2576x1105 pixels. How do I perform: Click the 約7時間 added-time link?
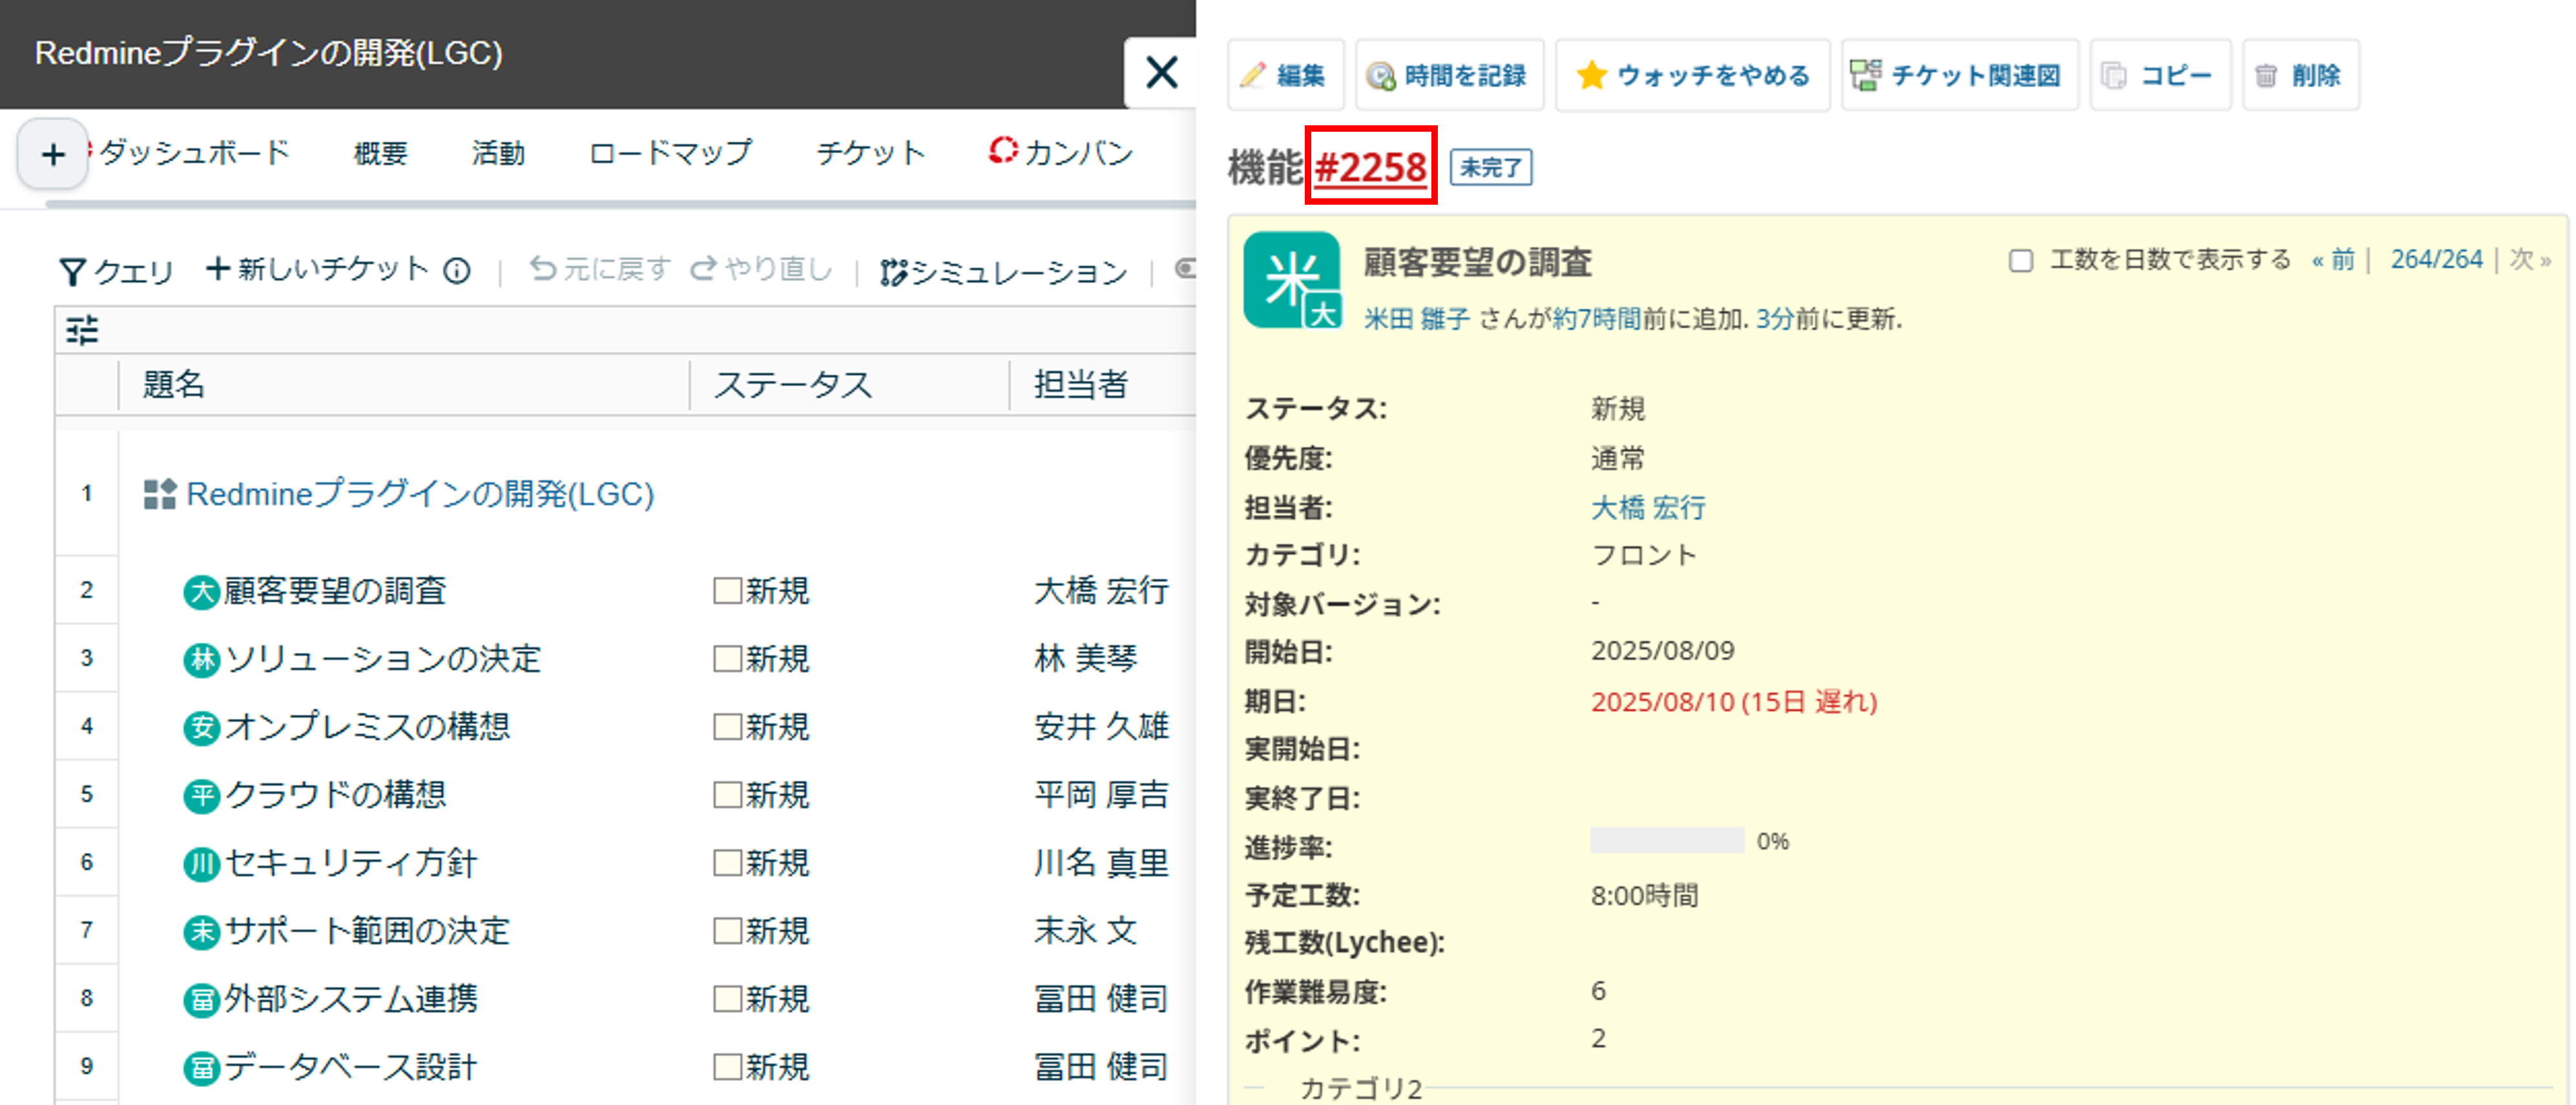click(1597, 319)
